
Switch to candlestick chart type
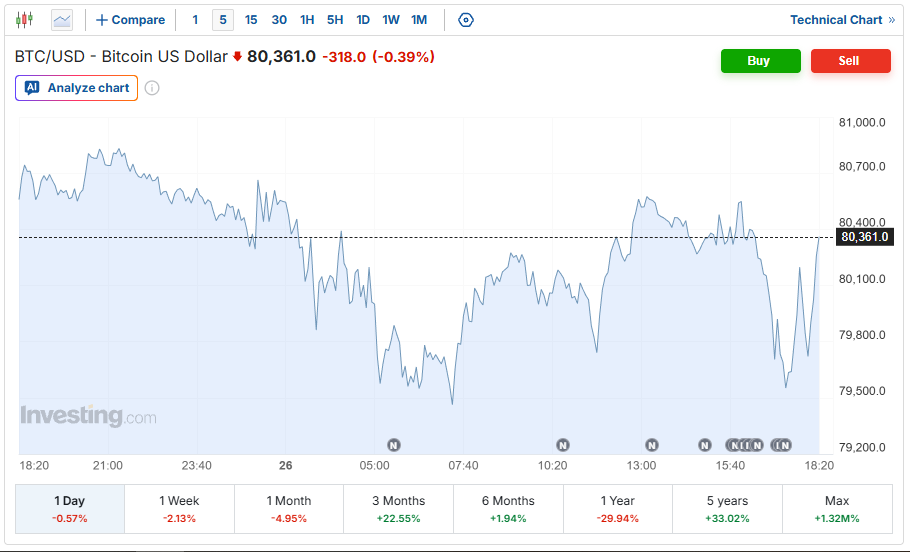tap(24, 20)
